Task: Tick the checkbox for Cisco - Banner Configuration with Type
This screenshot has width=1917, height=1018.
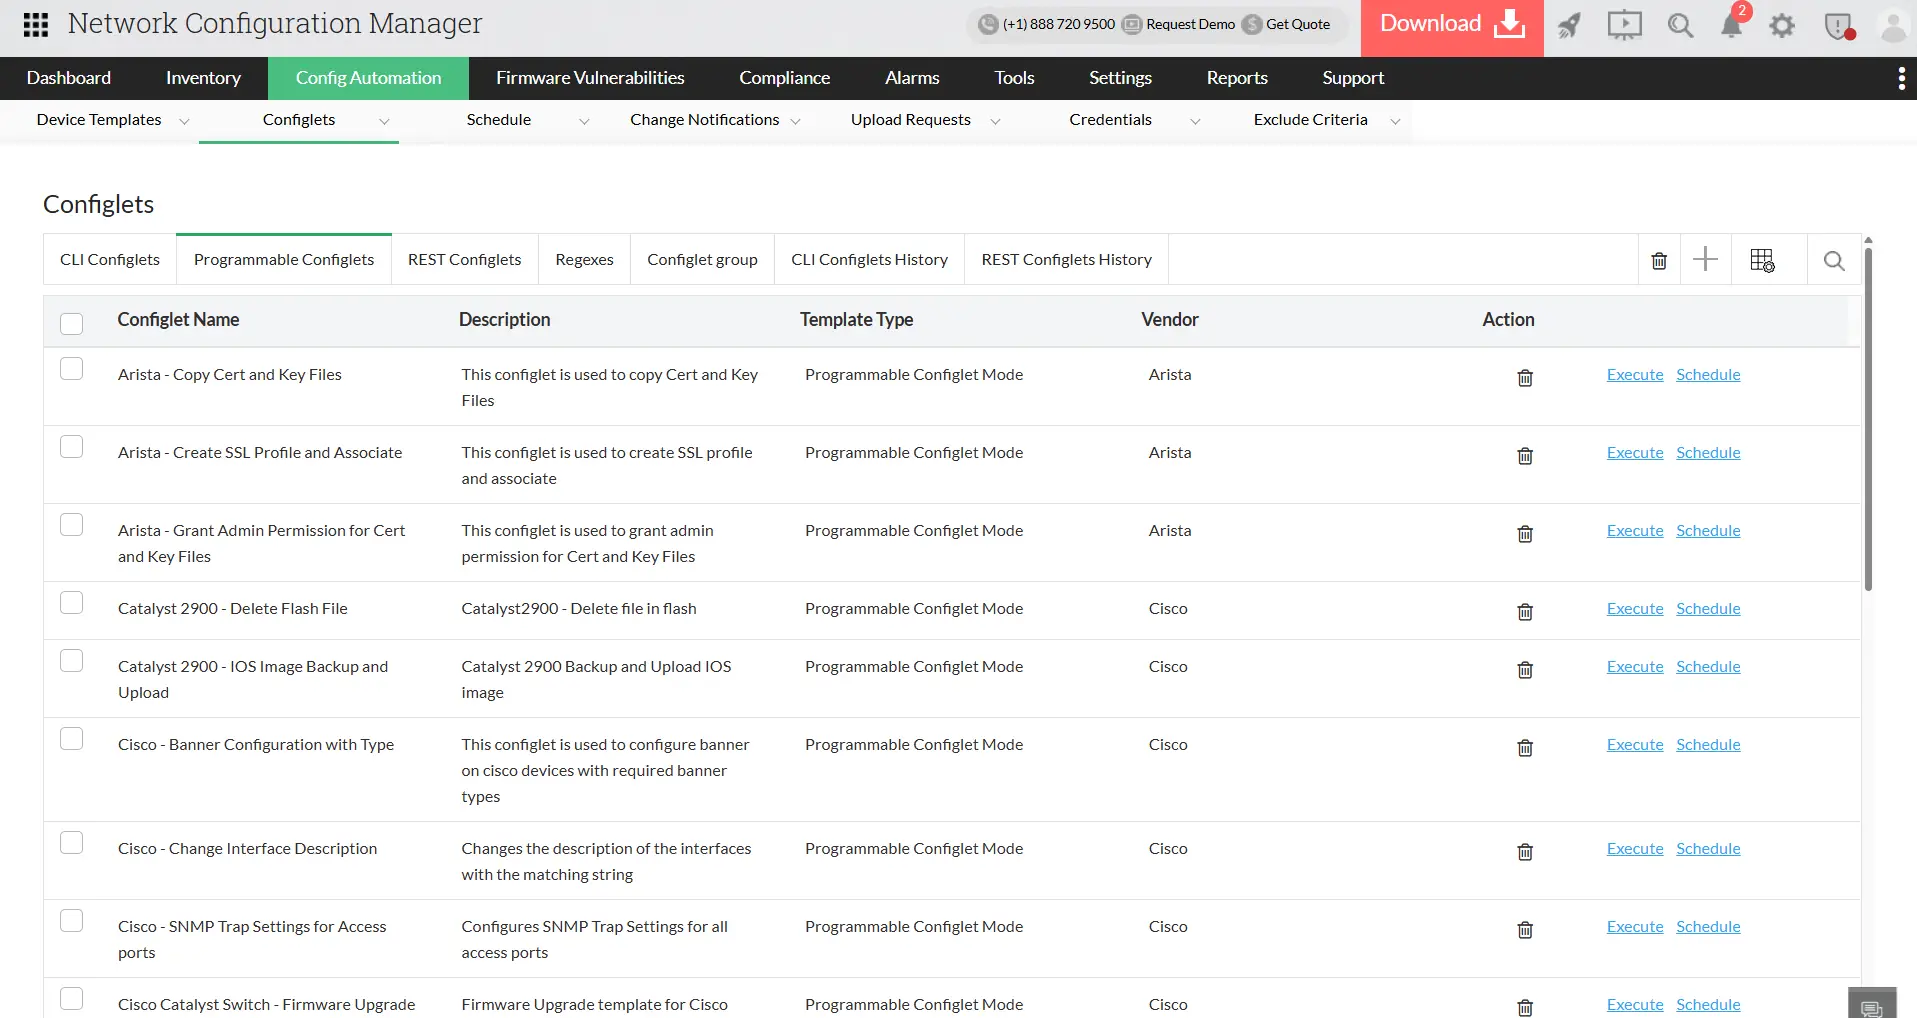Action: pos(71,738)
